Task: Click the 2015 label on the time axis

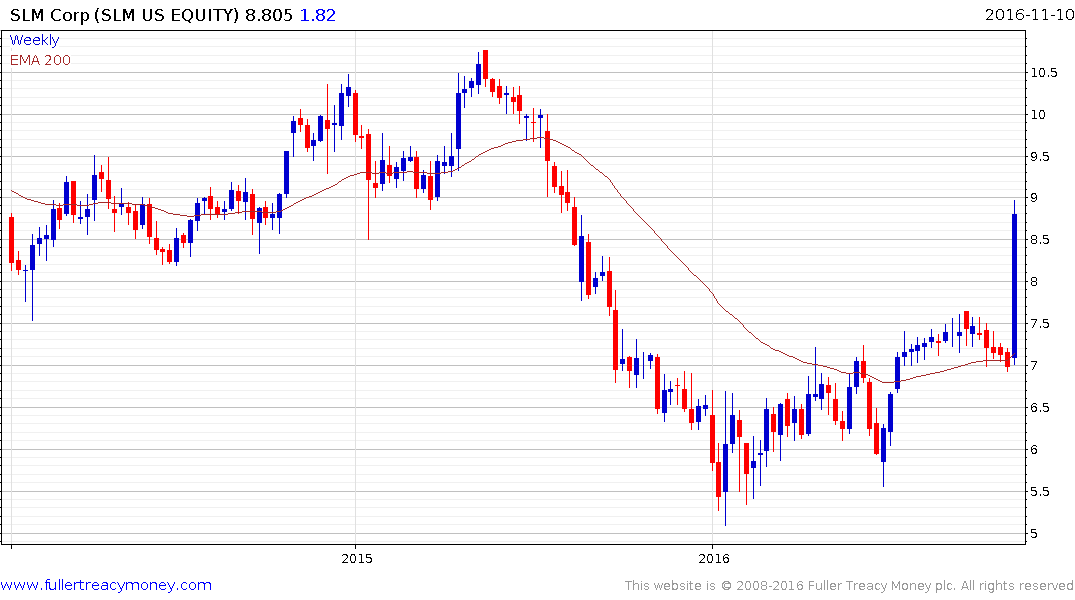Action: click(x=357, y=558)
